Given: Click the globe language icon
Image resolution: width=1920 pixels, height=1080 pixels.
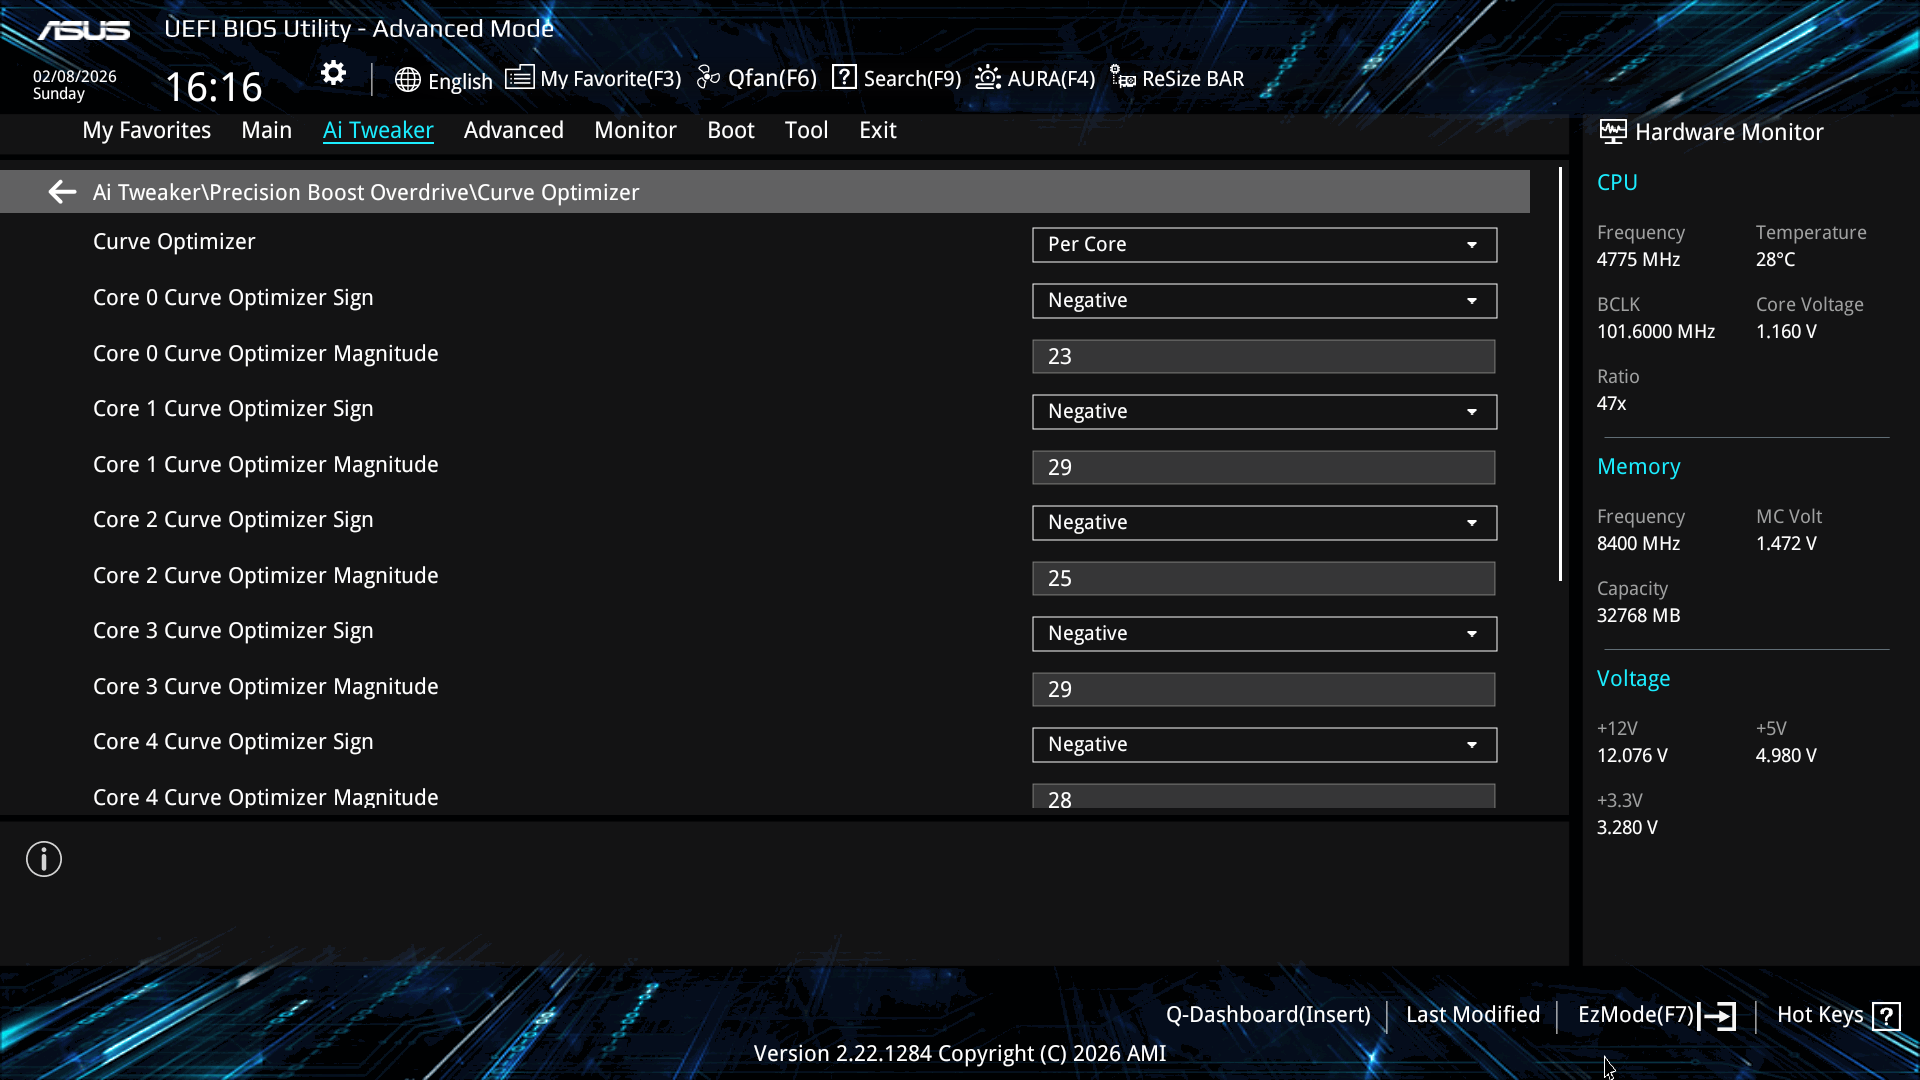Looking at the screenshot, I should pos(407,80).
